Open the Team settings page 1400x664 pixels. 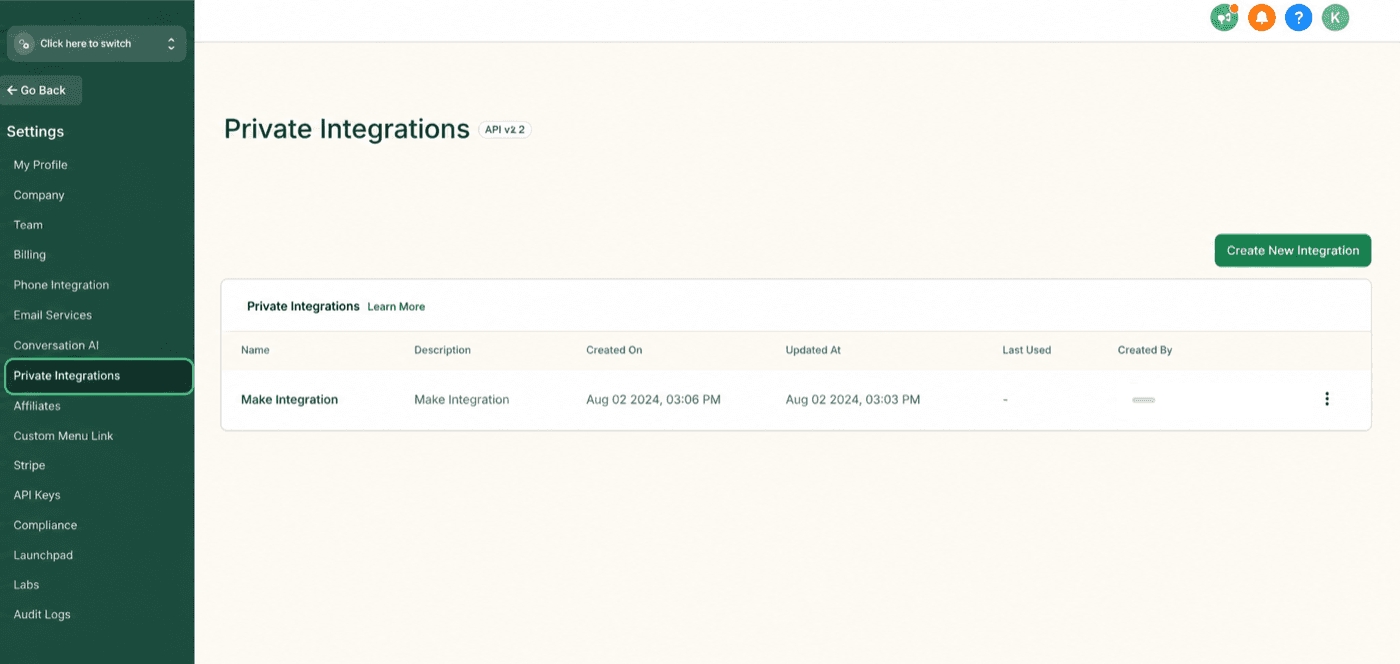coord(28,225)
